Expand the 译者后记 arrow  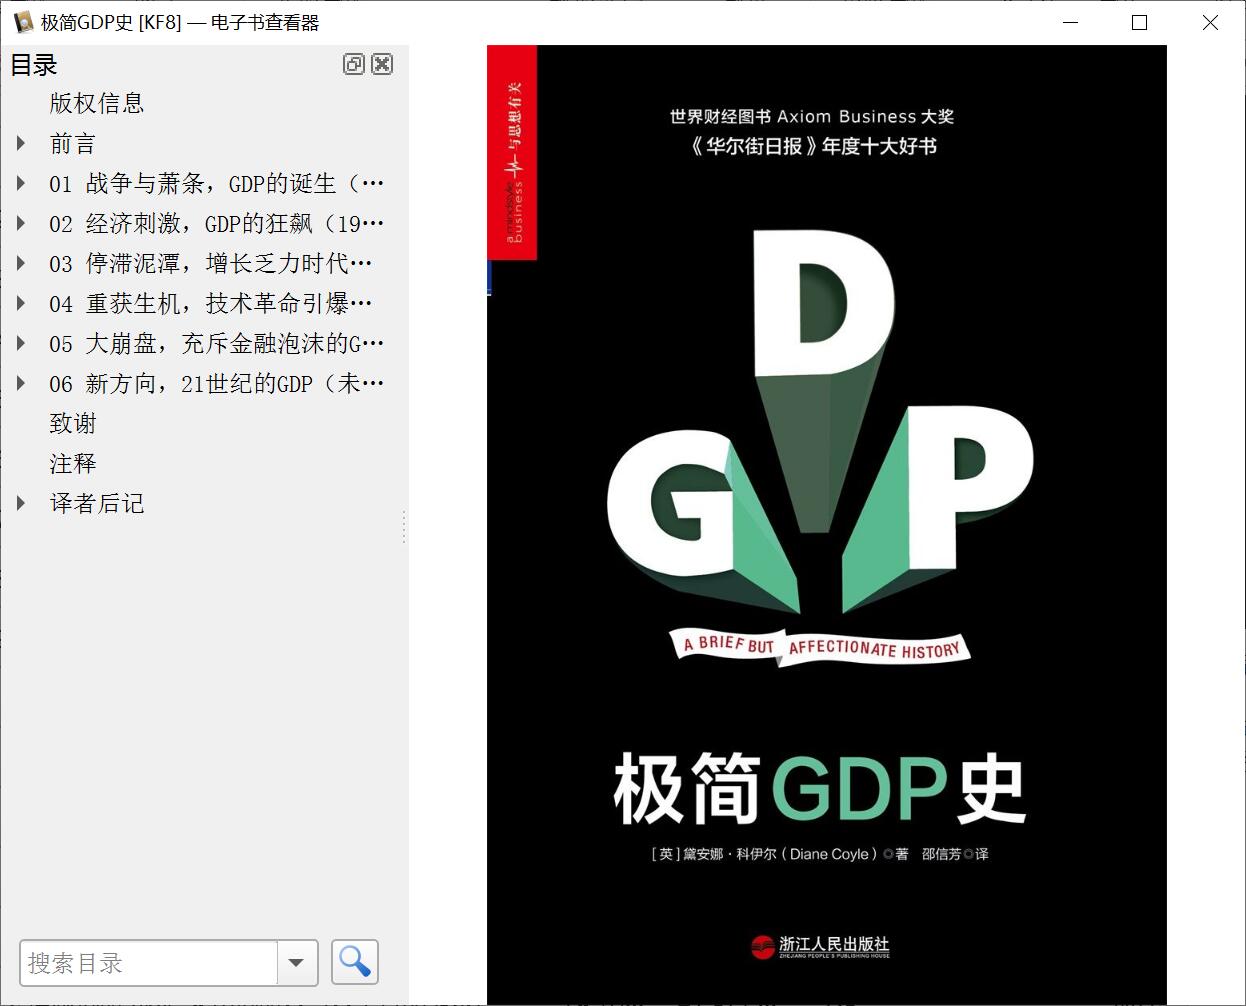(21, 503)
